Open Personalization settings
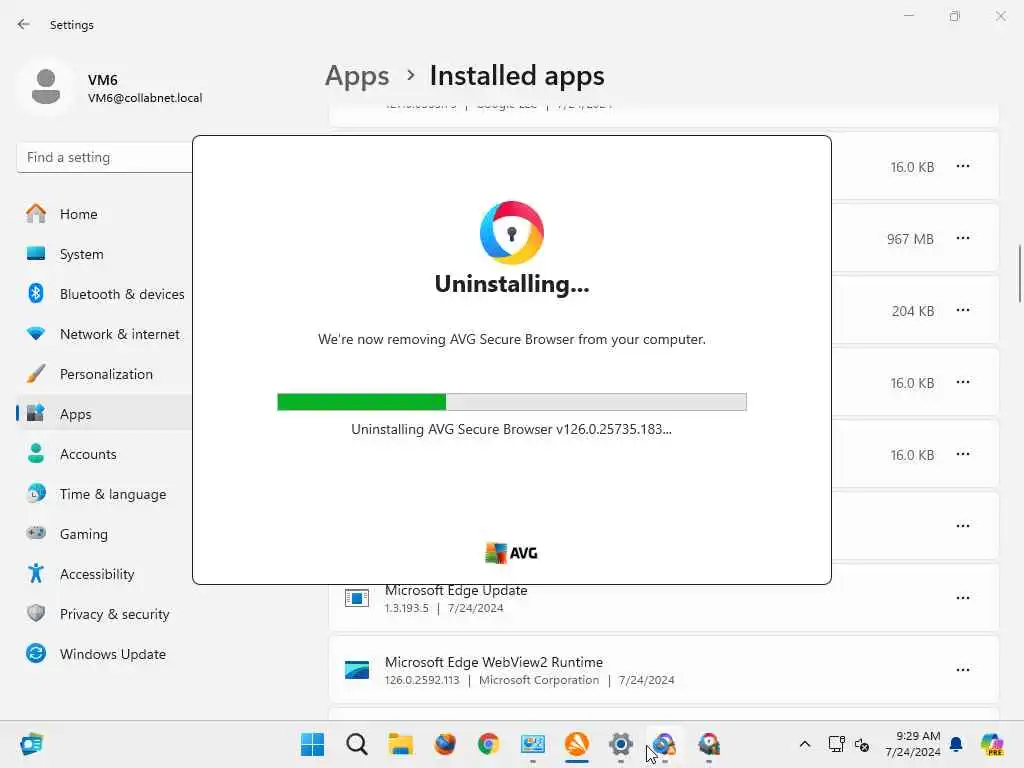Image resolution: width=1024 pixels, height=768 pixels. point(104,374)
